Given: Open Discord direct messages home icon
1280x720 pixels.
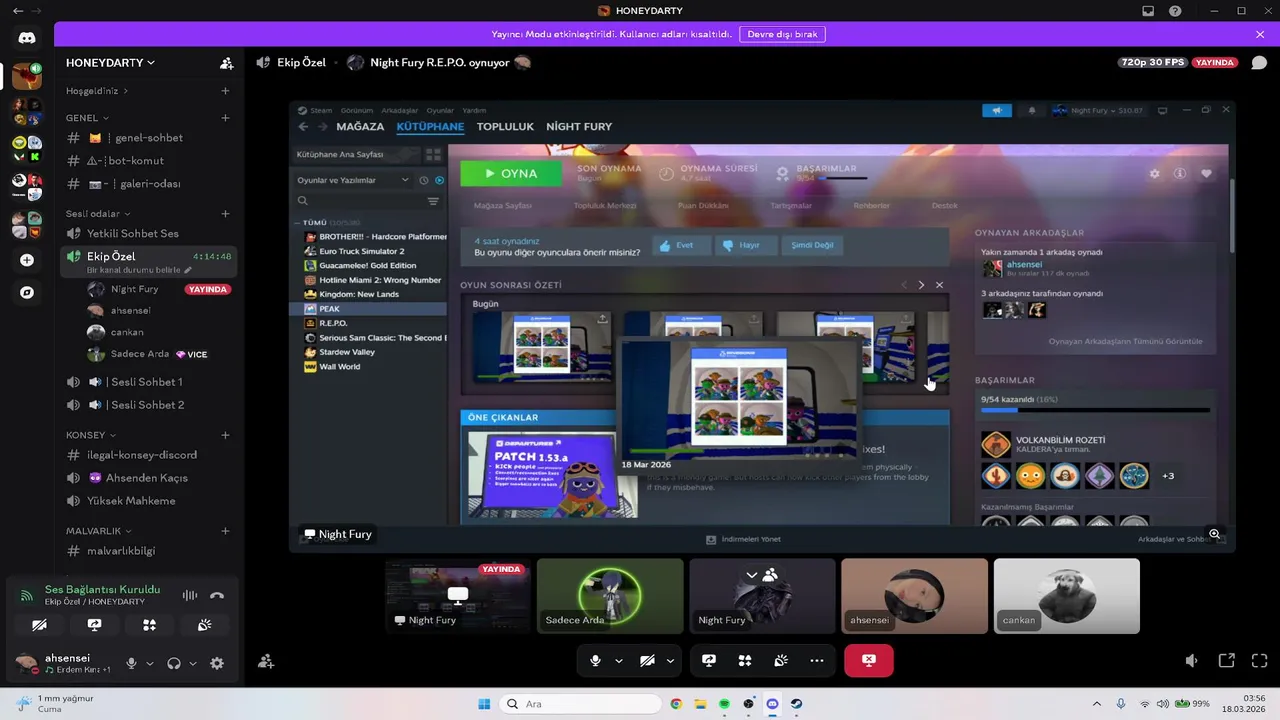Looking at the screenshot, I should (27, 38).
